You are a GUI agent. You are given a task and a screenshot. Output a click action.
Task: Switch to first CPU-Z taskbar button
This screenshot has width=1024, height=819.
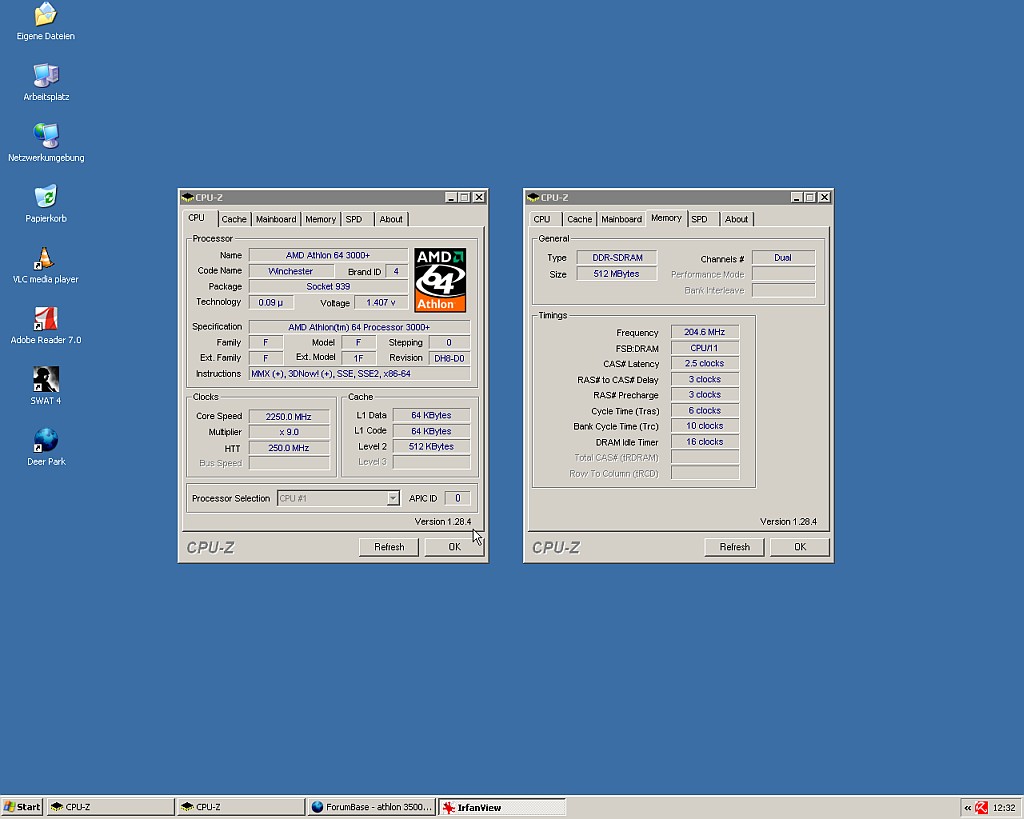click(110, 807)
